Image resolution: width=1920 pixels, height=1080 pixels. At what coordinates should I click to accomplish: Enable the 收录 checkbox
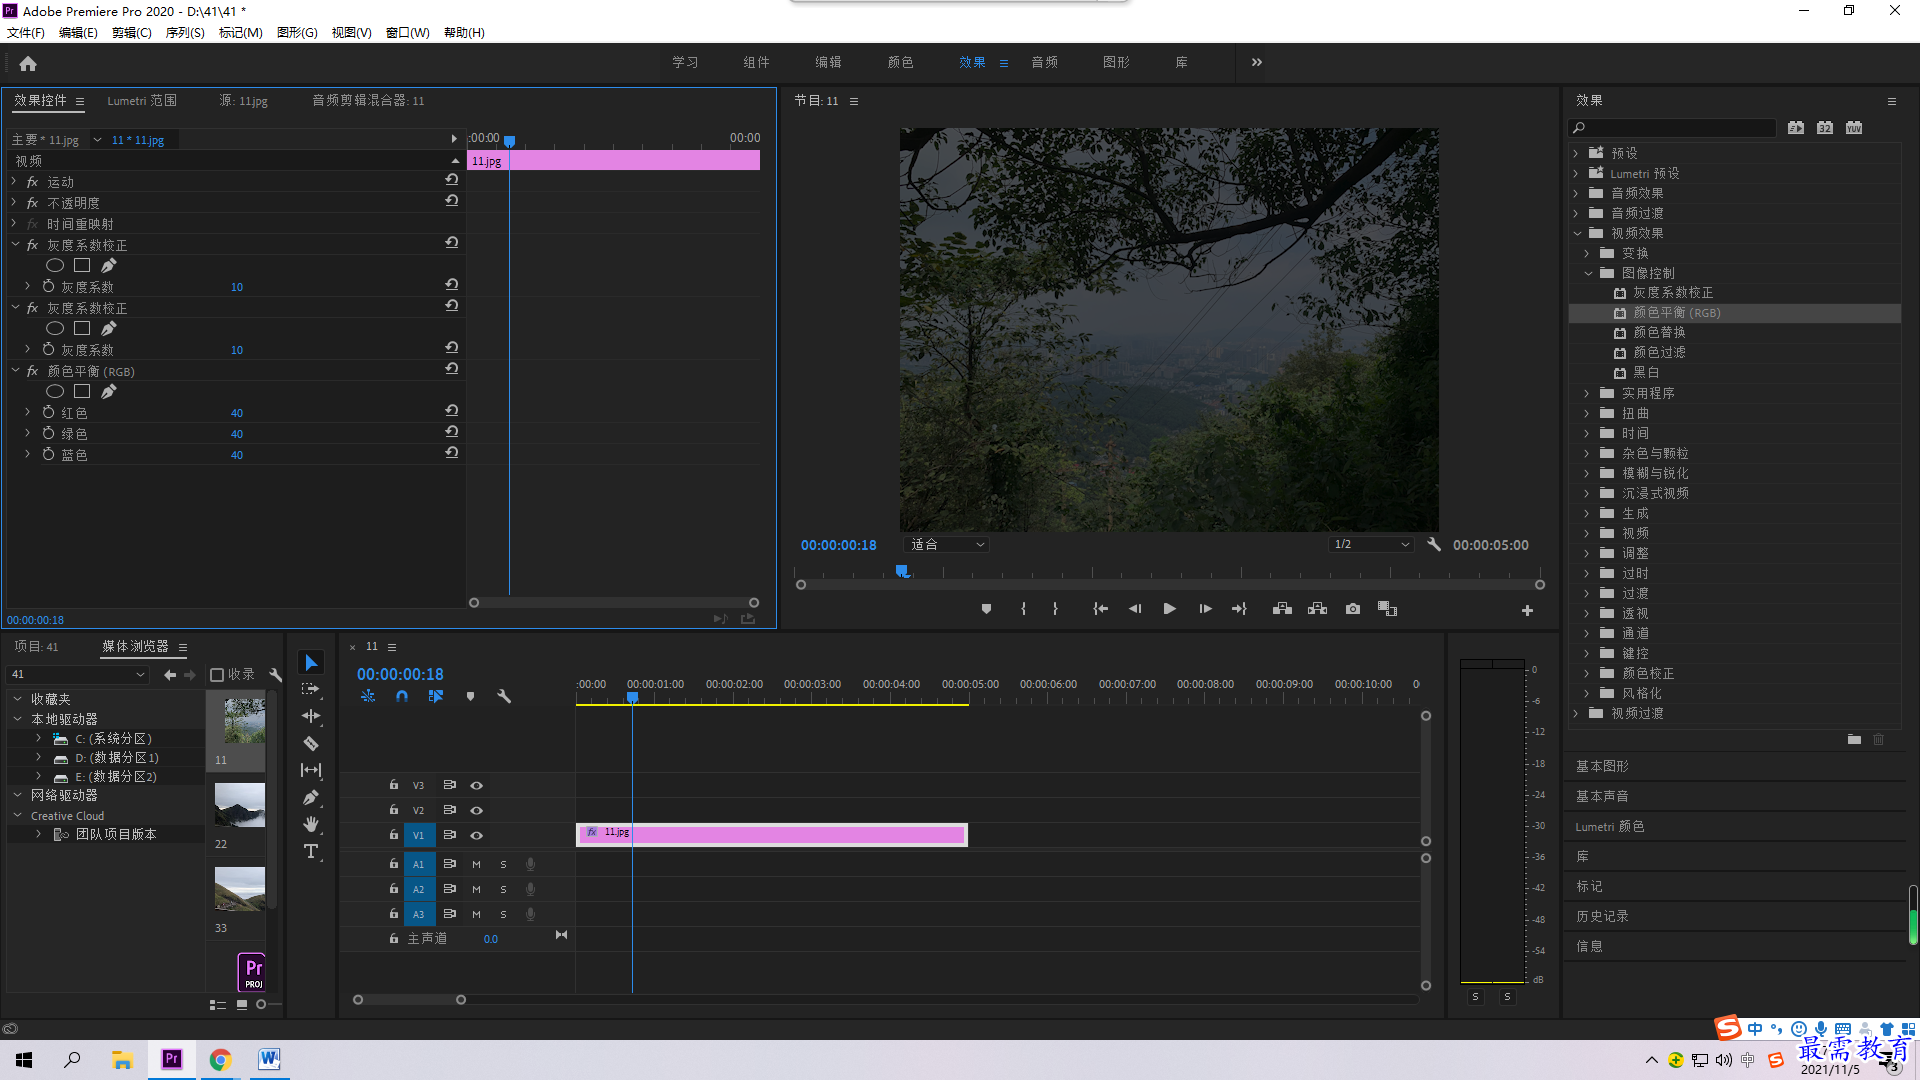(x=216, y=675)
